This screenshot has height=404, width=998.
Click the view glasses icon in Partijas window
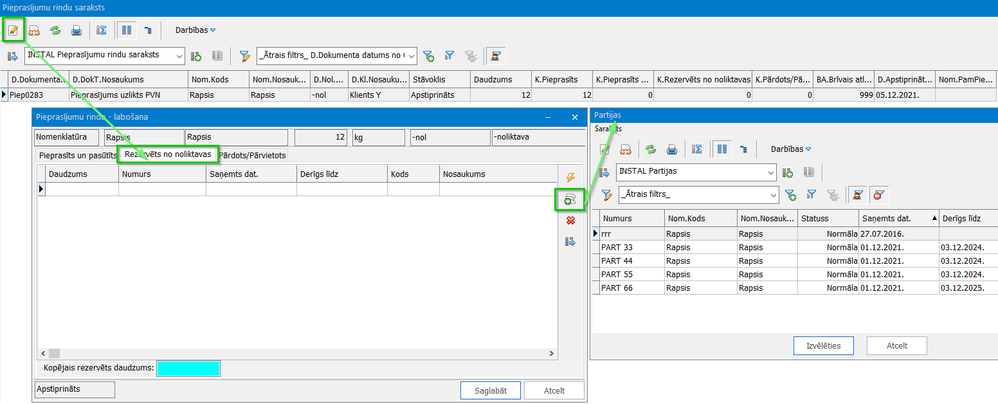coord(625,149)
